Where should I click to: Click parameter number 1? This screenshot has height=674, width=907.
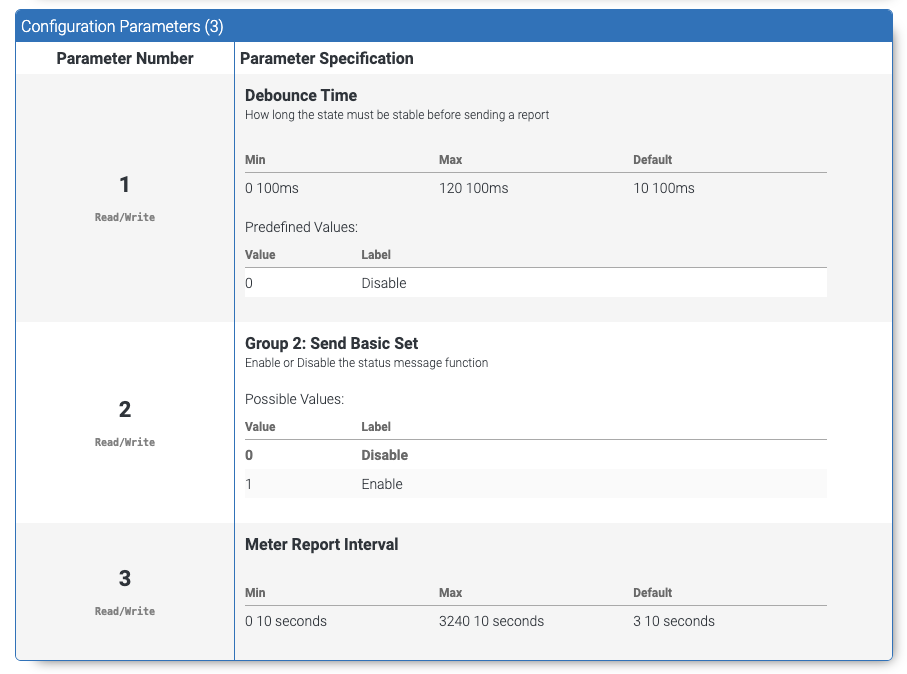(x=125, y=185)
